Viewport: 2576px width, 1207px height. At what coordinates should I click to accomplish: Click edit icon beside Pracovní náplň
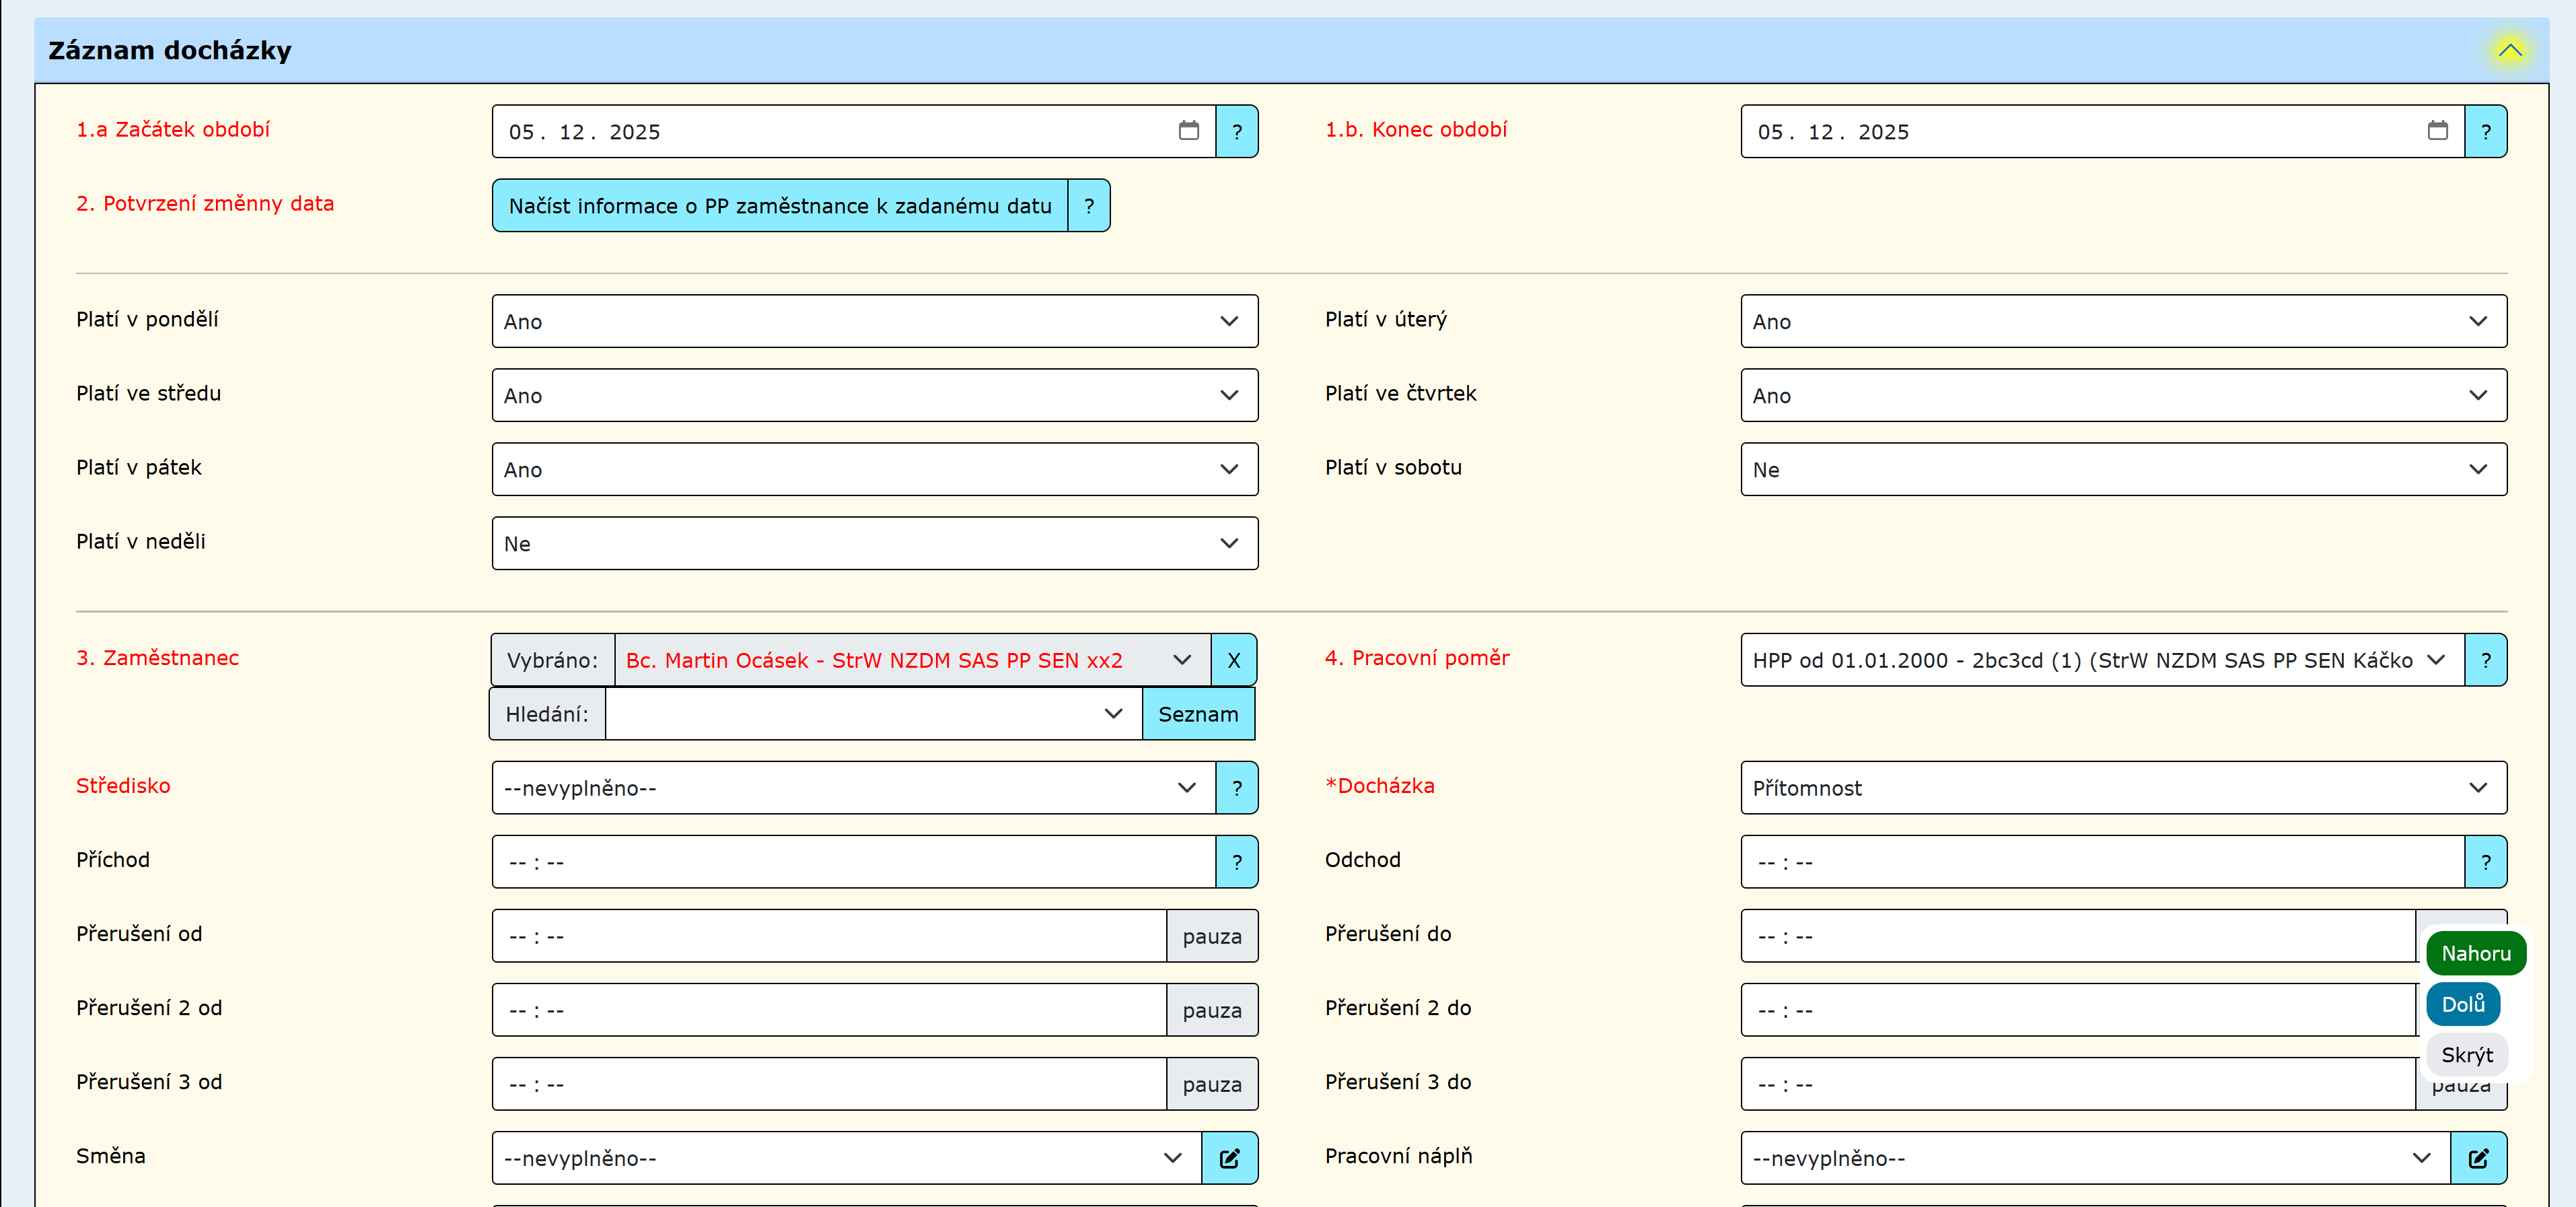click(2478, 1158)
